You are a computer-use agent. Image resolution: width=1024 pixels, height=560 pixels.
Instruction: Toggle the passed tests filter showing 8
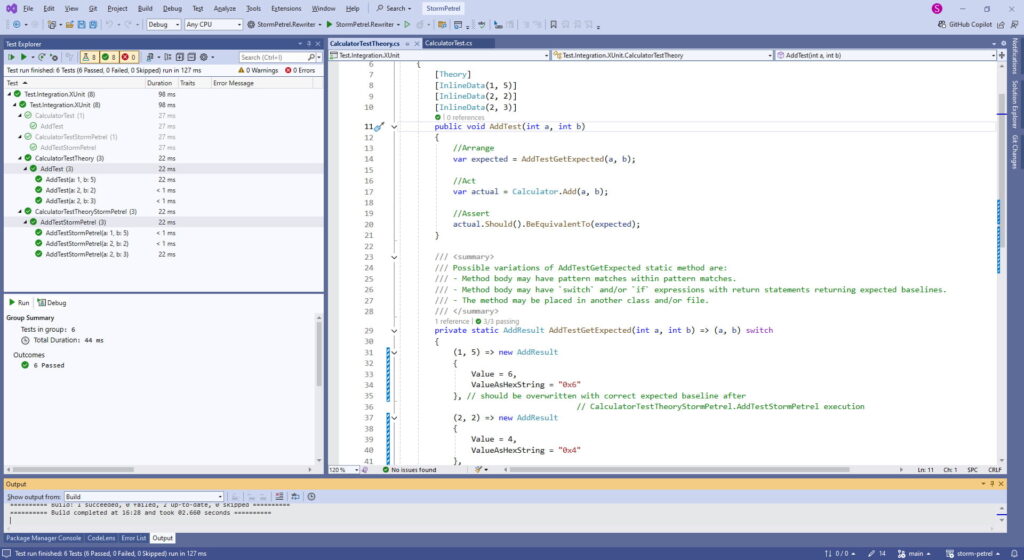click(x=109, y=57)
